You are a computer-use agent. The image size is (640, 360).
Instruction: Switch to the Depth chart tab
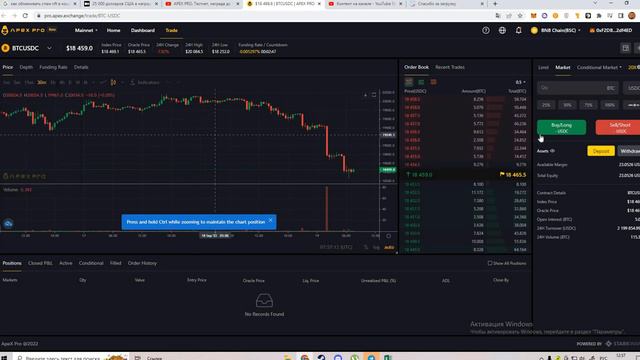(x=26, y=67)
